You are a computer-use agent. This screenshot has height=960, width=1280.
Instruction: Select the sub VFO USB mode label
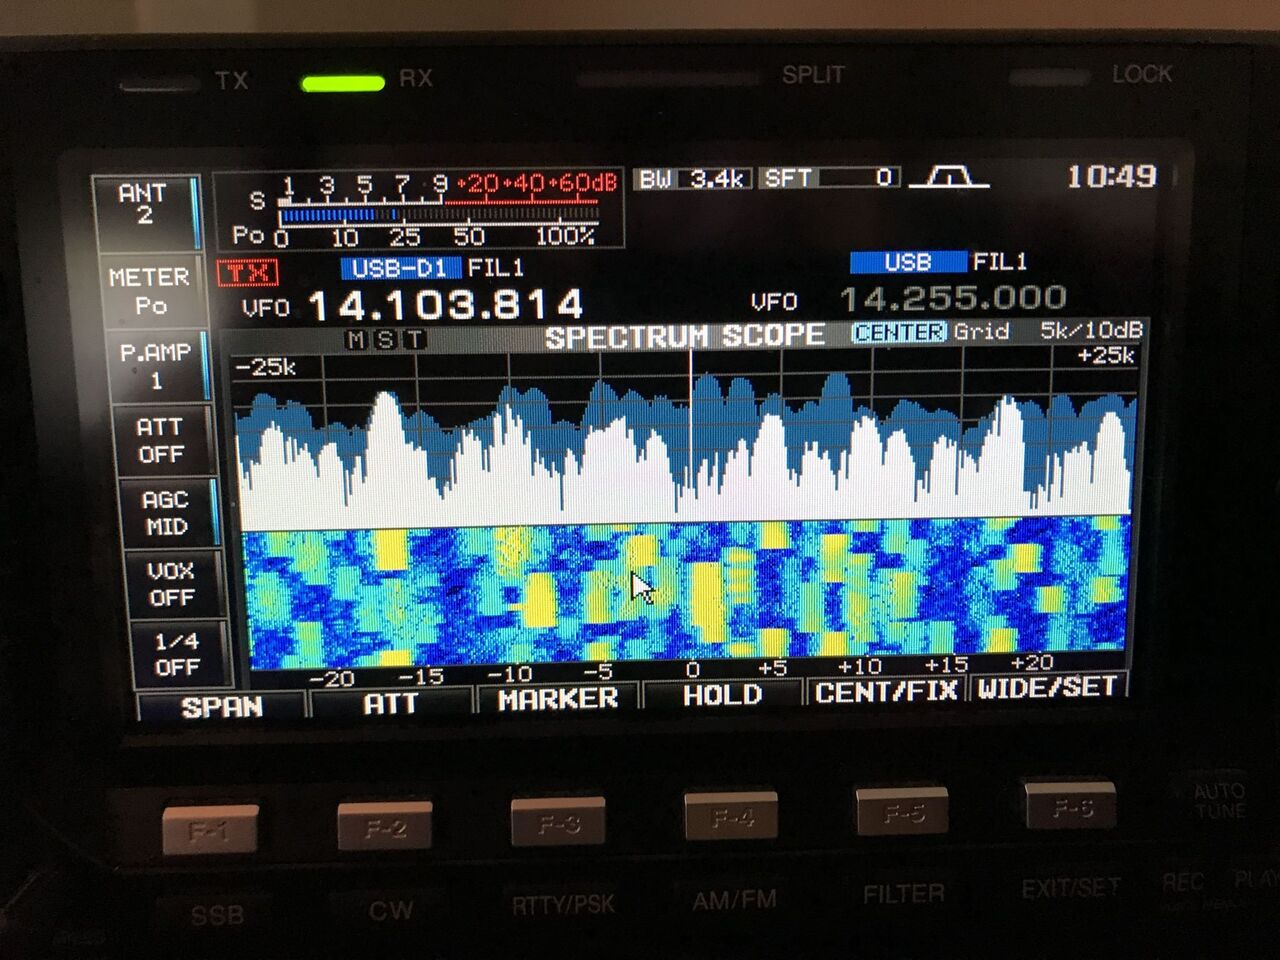tap(908, 262)
